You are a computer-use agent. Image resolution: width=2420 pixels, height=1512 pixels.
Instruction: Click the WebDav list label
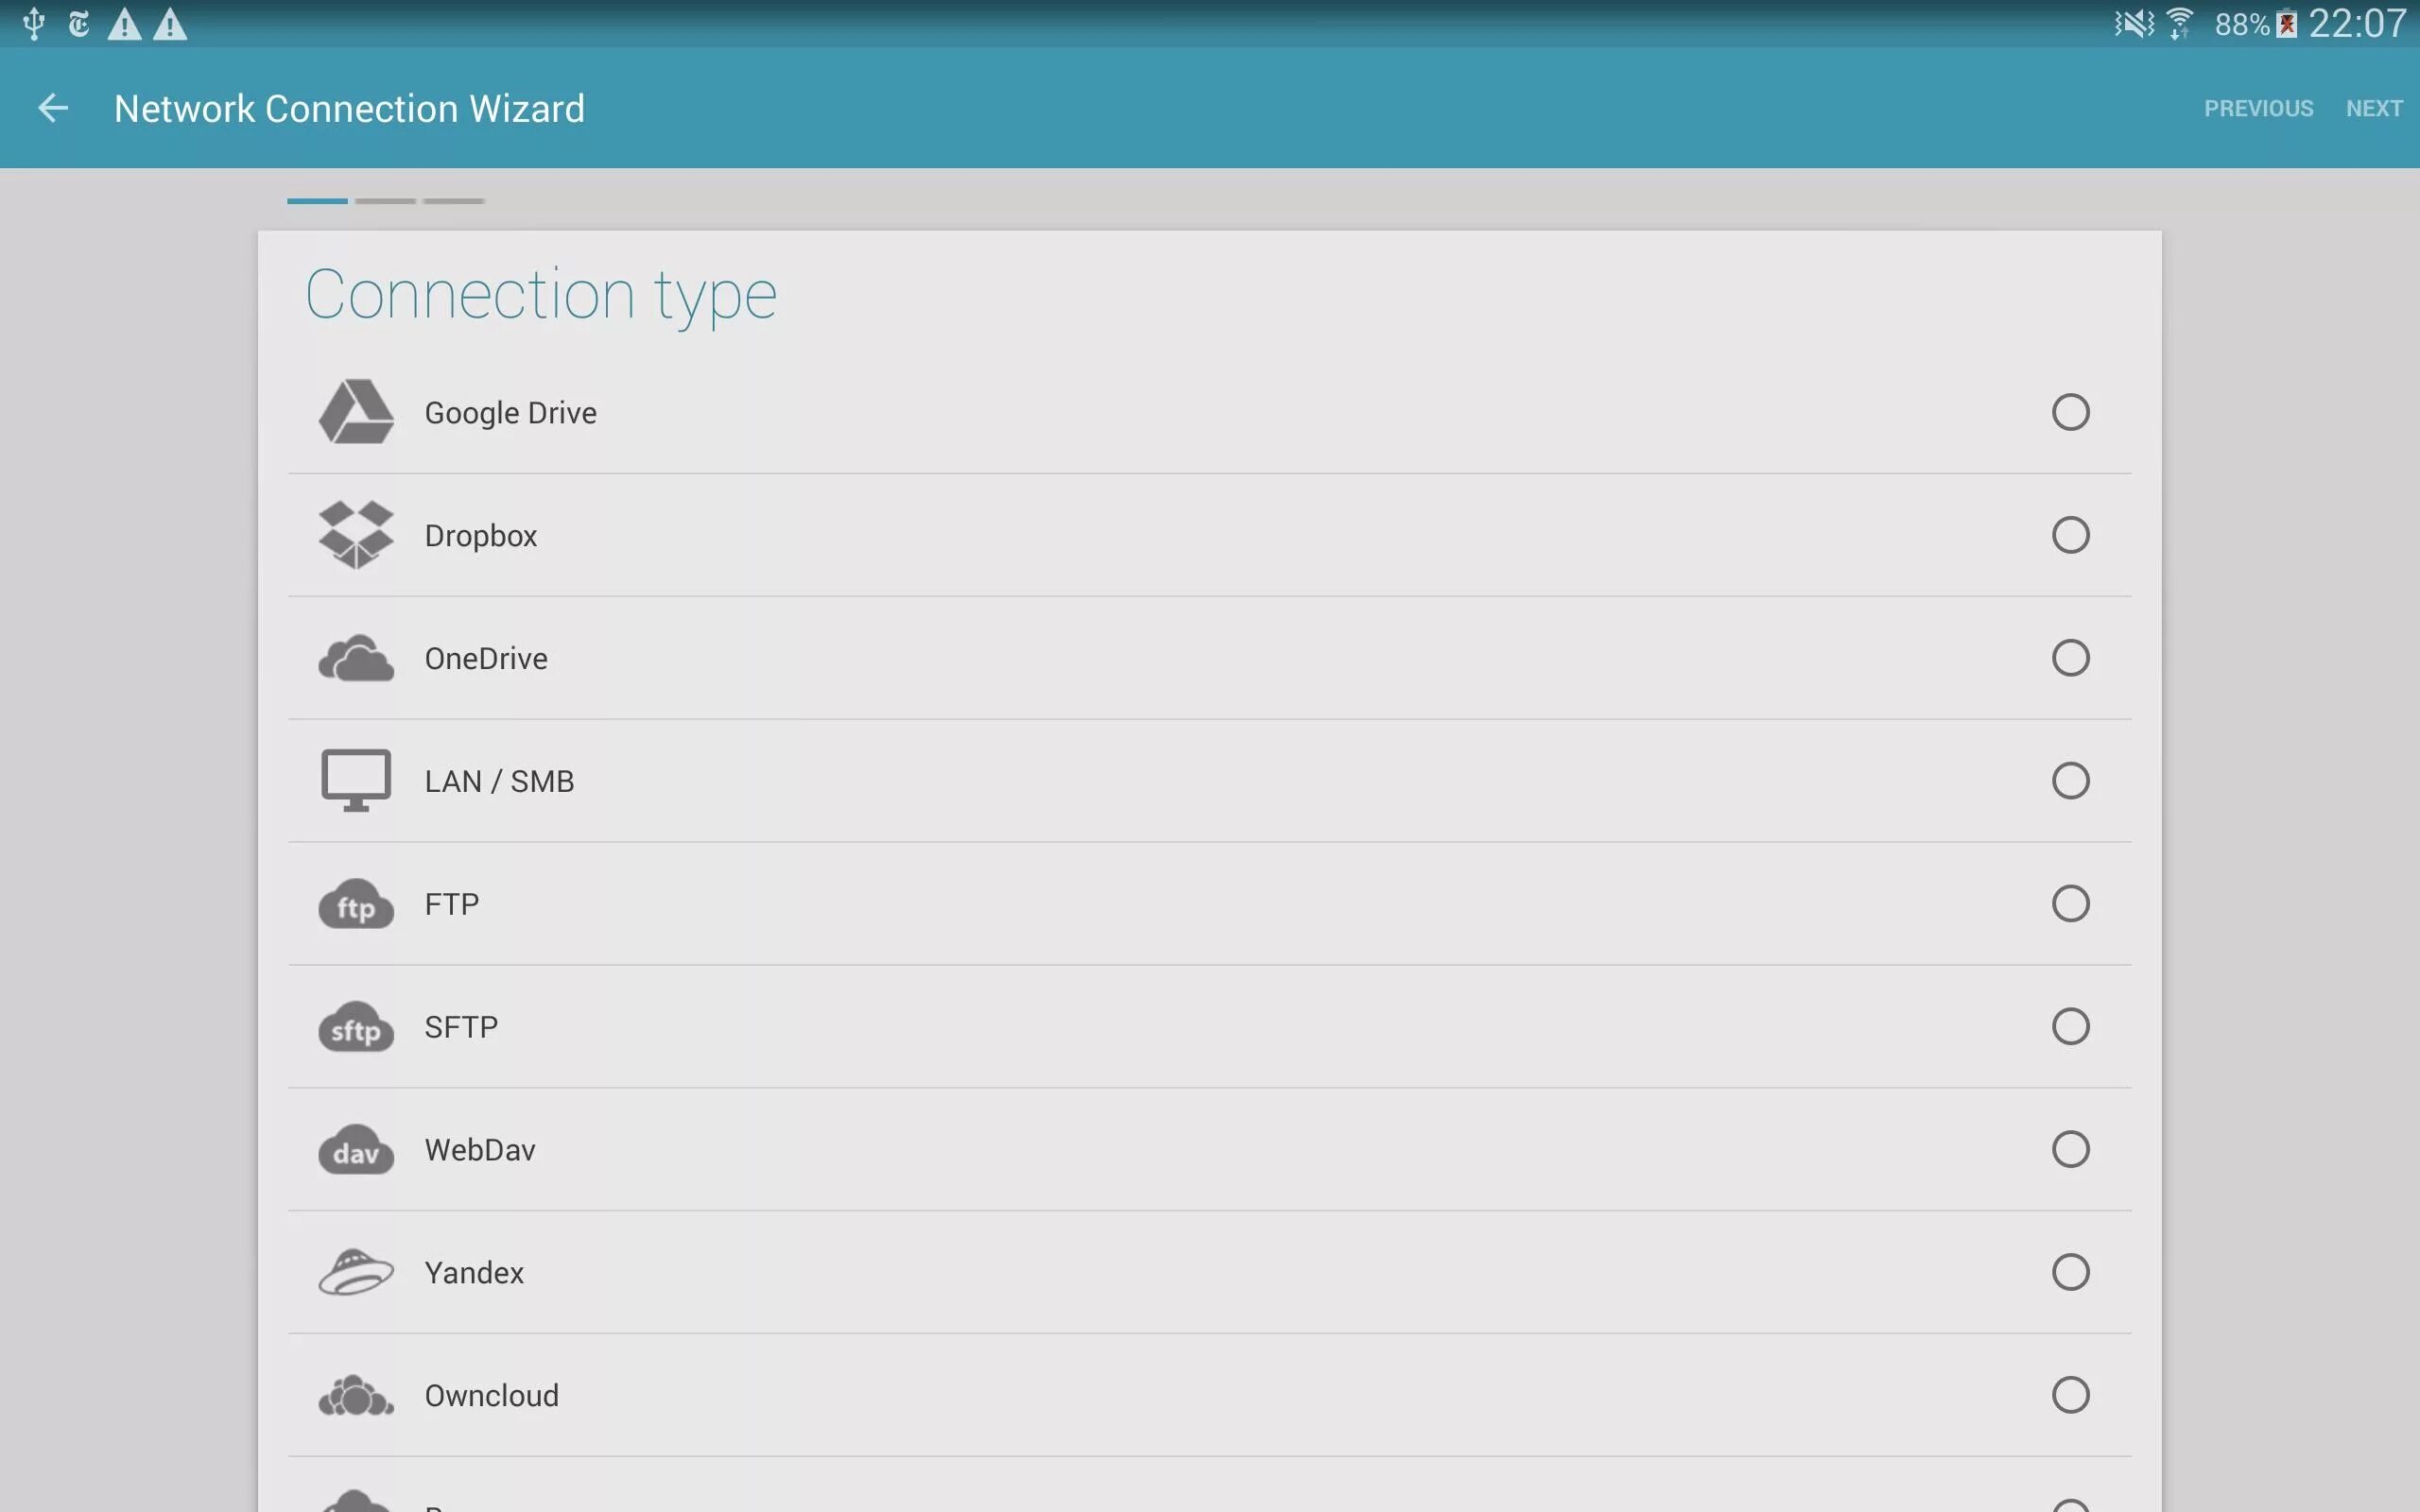coord(480,1150)
